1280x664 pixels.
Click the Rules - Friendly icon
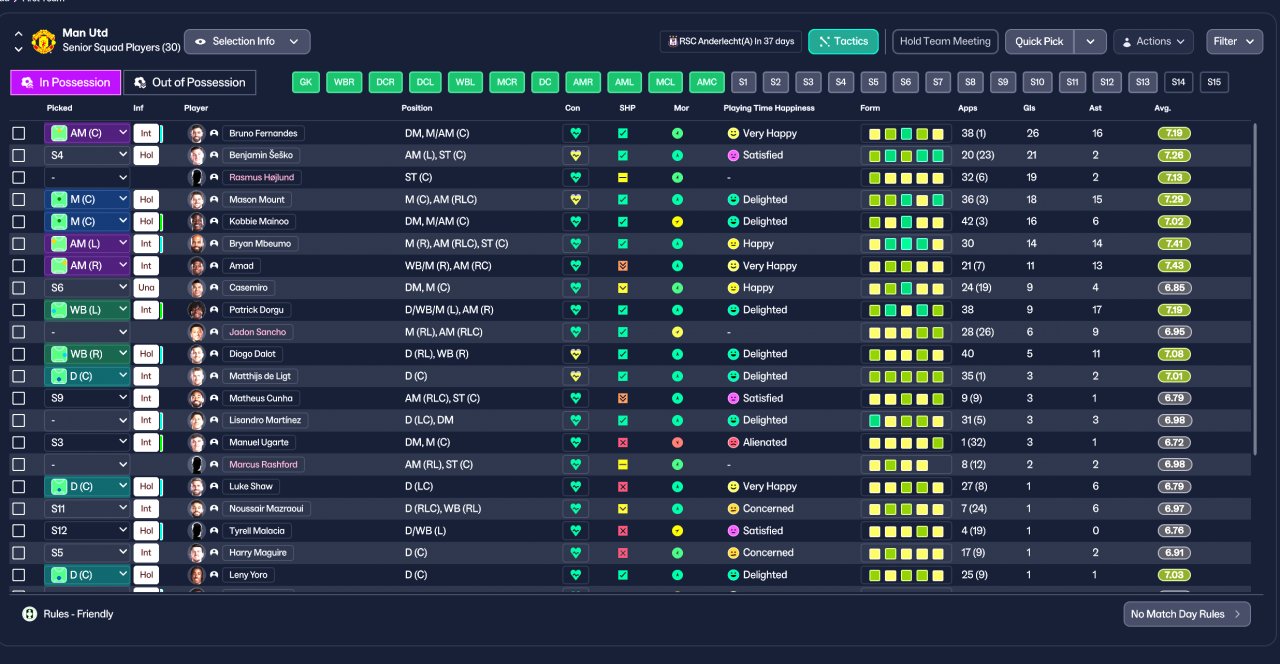[x=29, y=614]
